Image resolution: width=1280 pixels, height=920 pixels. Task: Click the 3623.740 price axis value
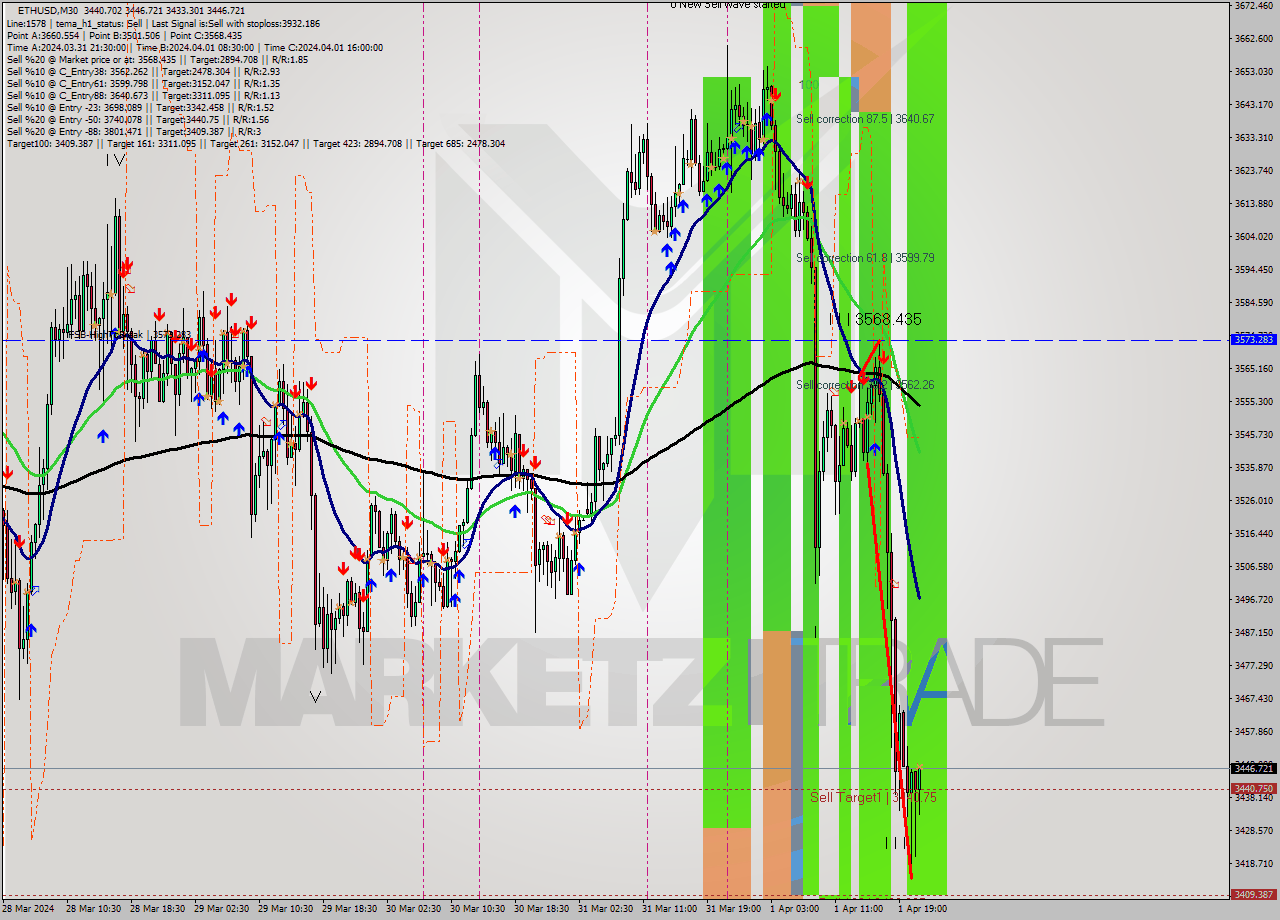click(1253, 170)
